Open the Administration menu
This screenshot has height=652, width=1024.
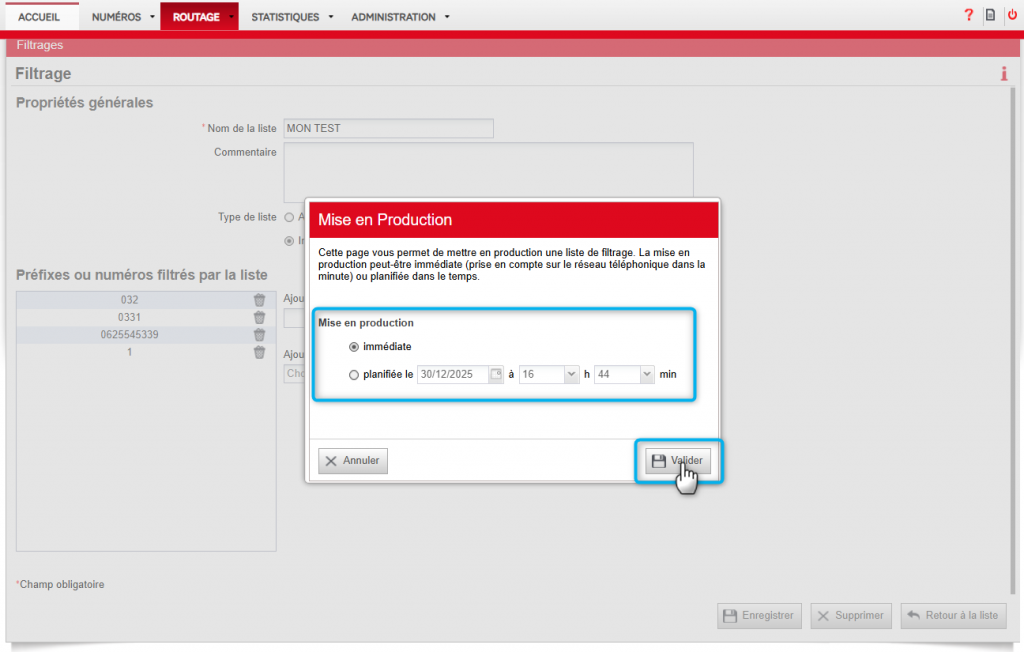point(400,17)
